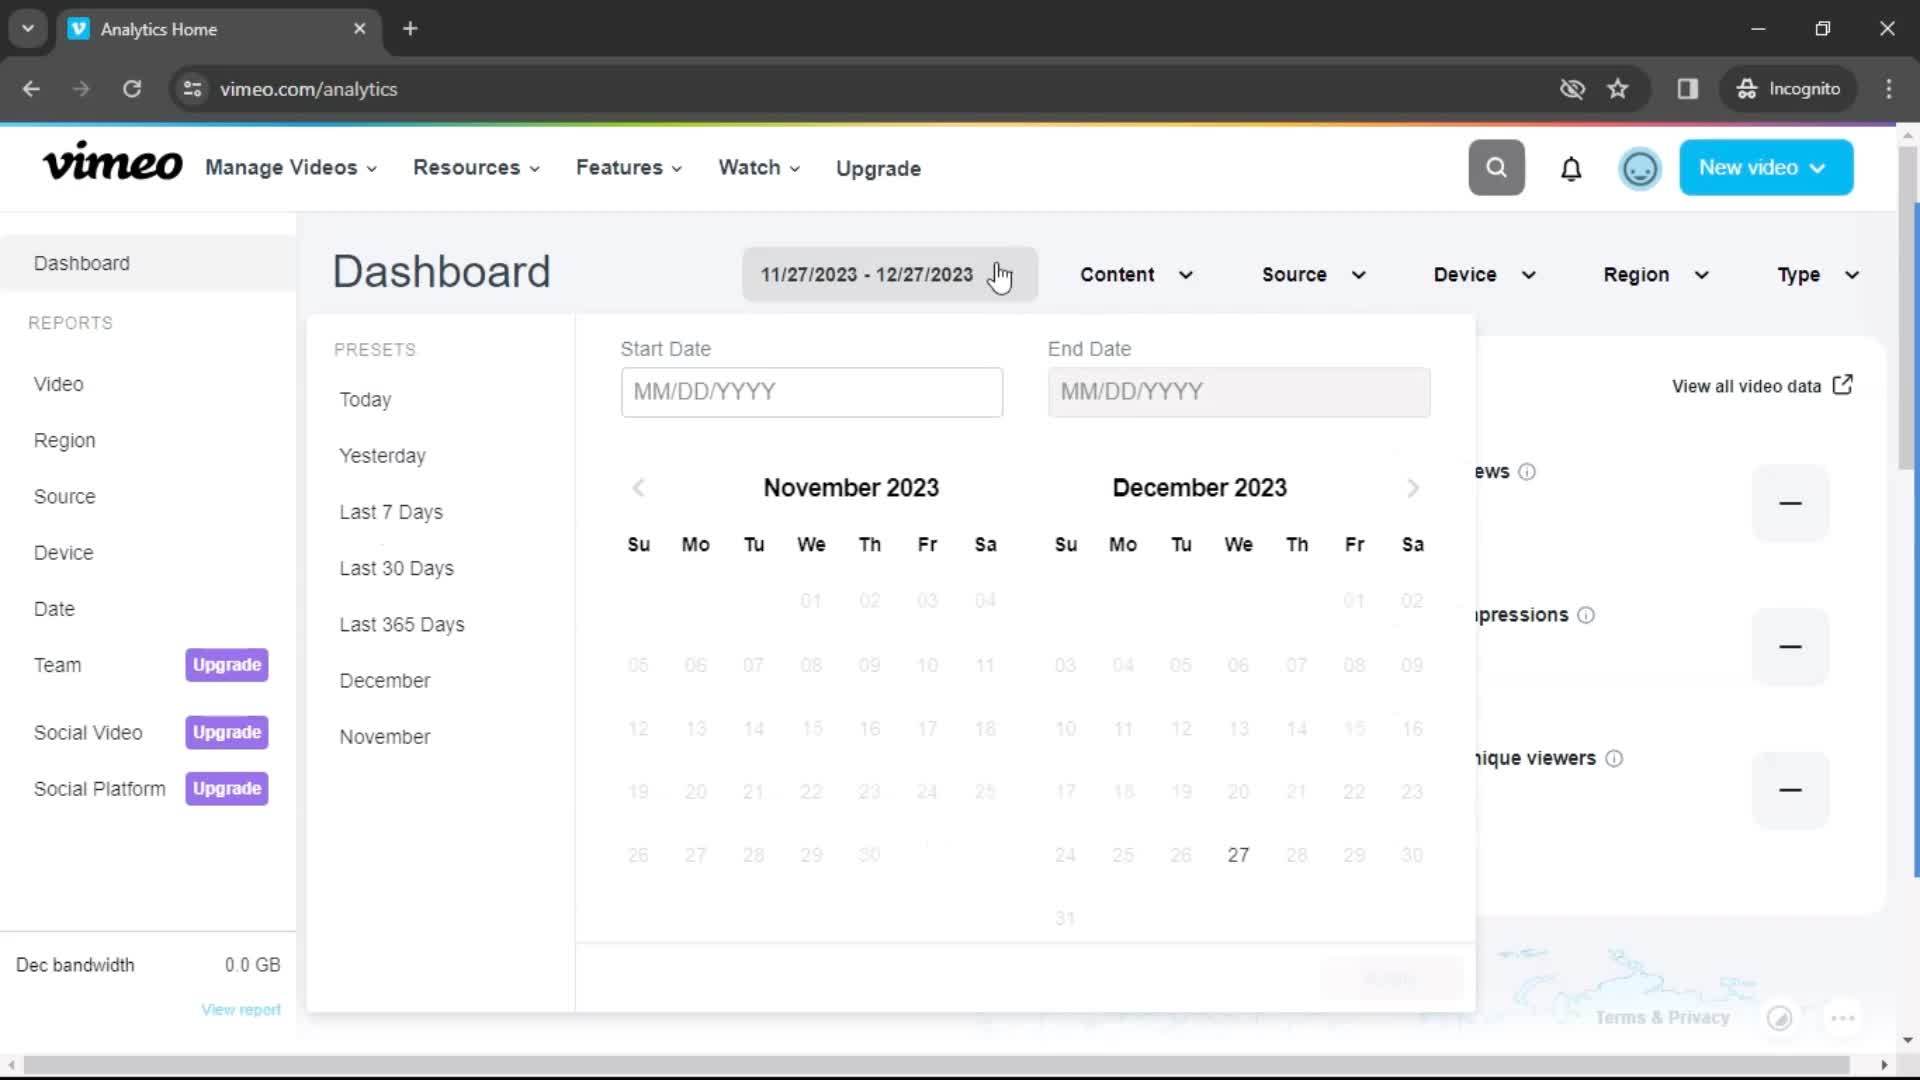Open Social Video report
This screenshot has height=1080, width=1920.
point(88,733)
